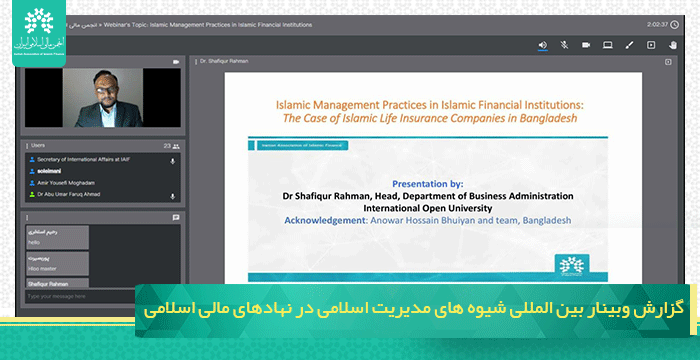Toggle the speaker audio icon
This screenshot has height=360, width=700.
542,45
